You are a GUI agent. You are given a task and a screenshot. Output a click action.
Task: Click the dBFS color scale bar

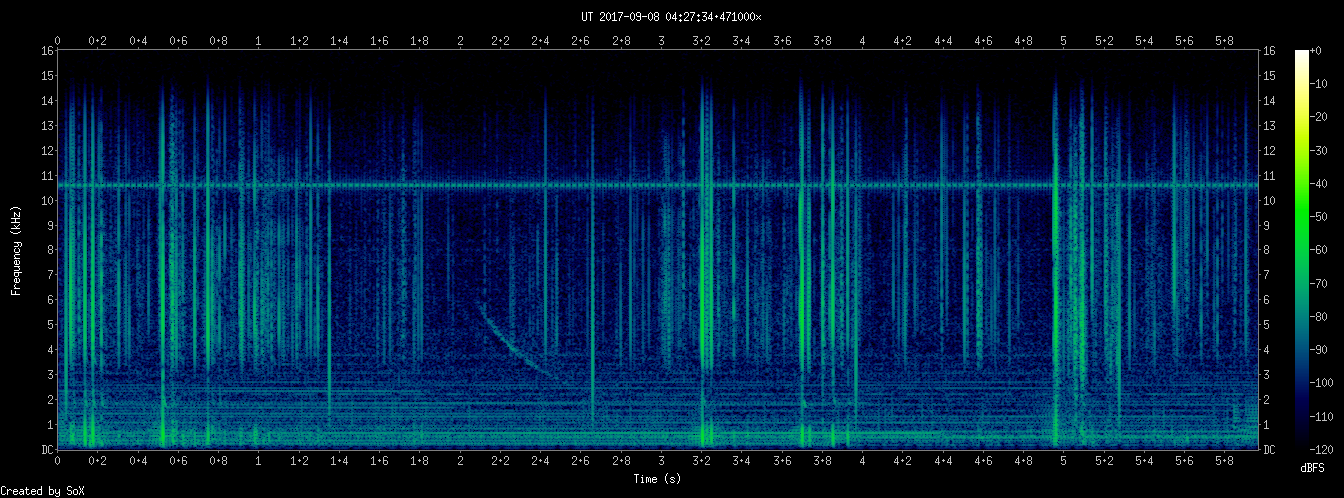1302,249
